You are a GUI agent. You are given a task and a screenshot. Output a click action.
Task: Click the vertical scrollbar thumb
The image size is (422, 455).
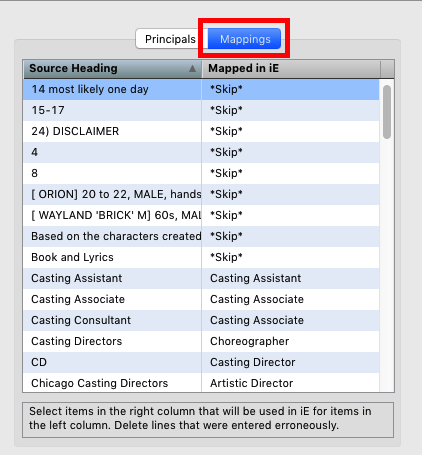point(387,112)
